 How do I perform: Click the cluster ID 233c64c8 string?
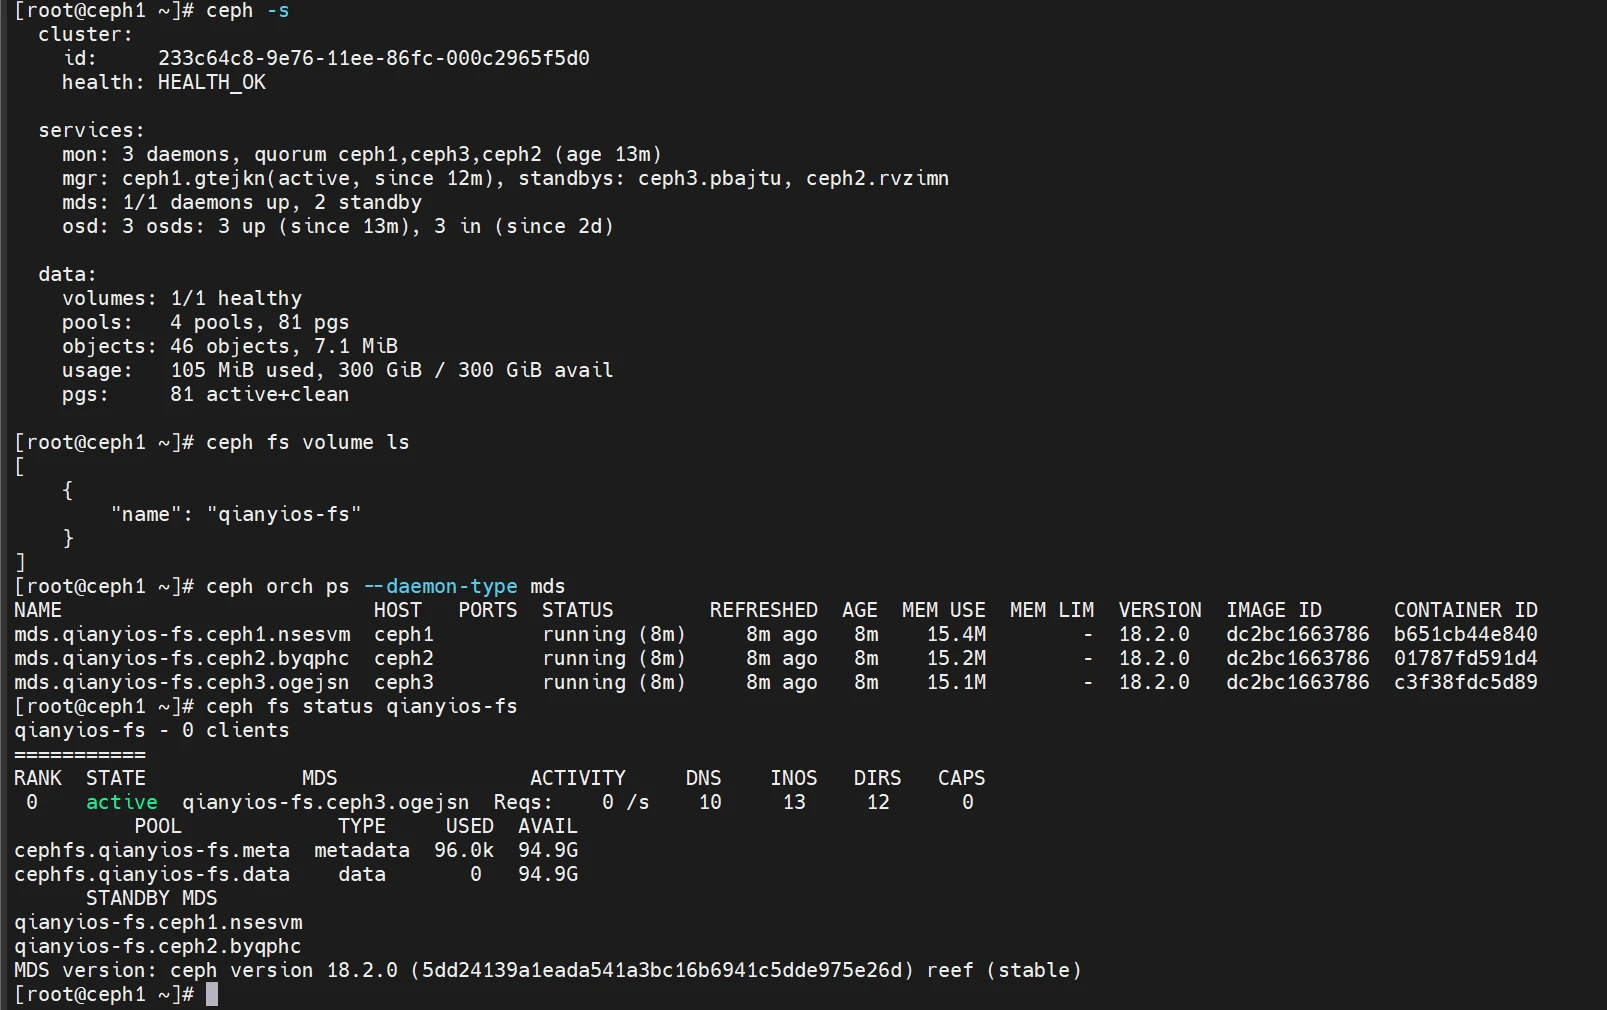[x=373, y=58]
